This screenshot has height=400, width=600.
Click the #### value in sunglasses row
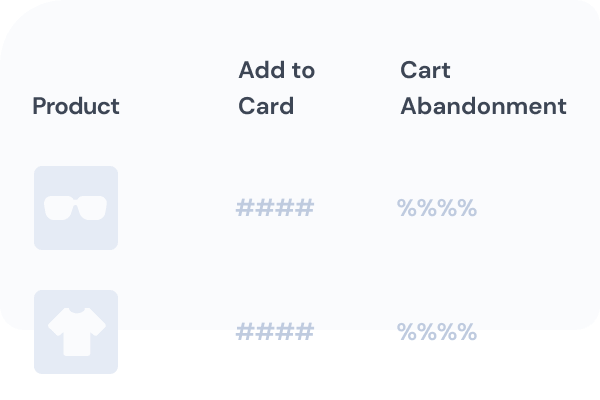(275, 208)
